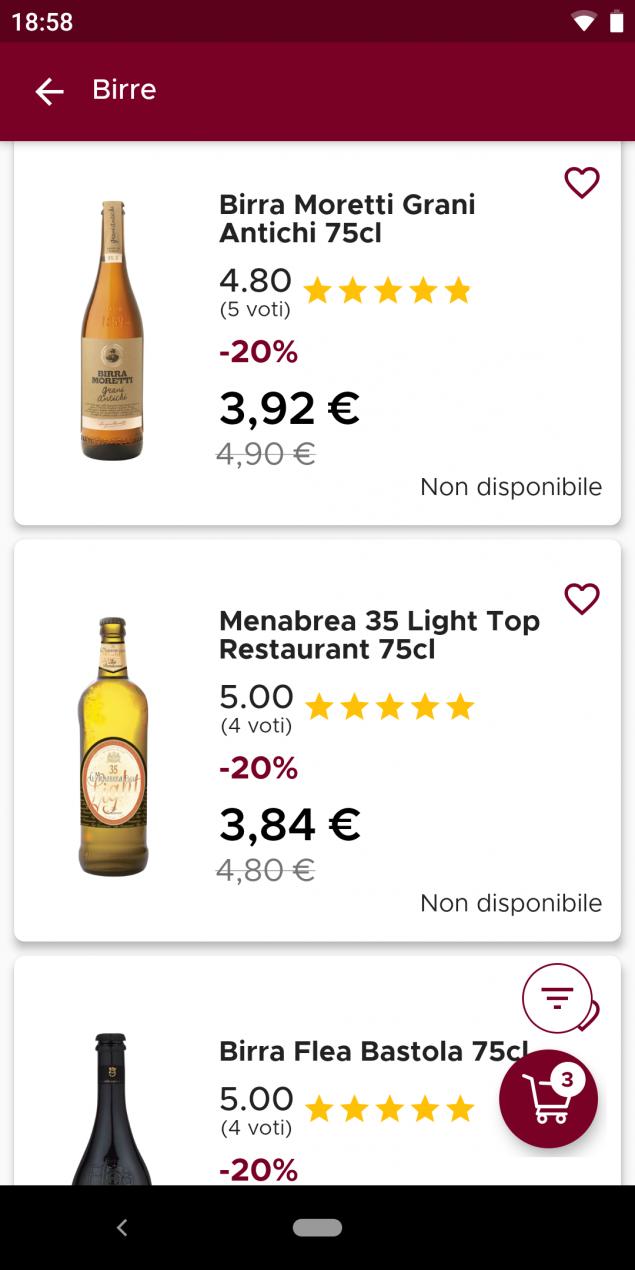Open Birra Flea Bastola bottle image
Screen dimensions: 635x1270
click(x=112, y=1110)
